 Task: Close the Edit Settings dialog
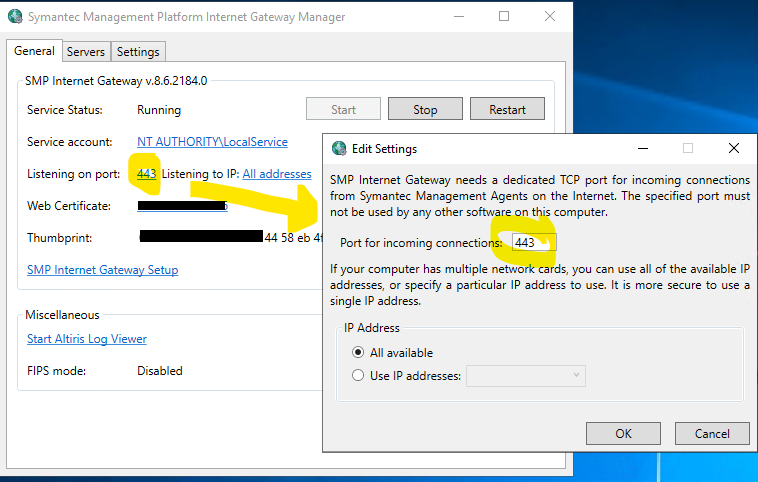click(x=734, y=148)
